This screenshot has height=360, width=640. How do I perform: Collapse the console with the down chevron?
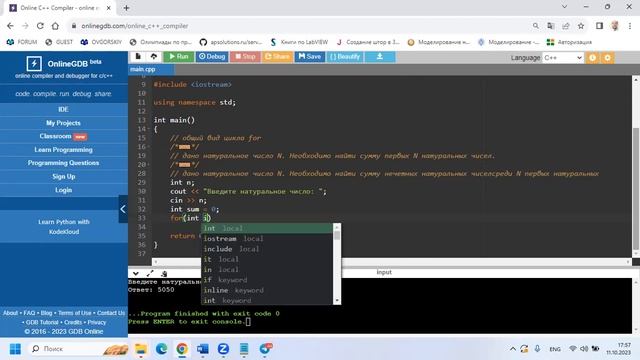136,273
